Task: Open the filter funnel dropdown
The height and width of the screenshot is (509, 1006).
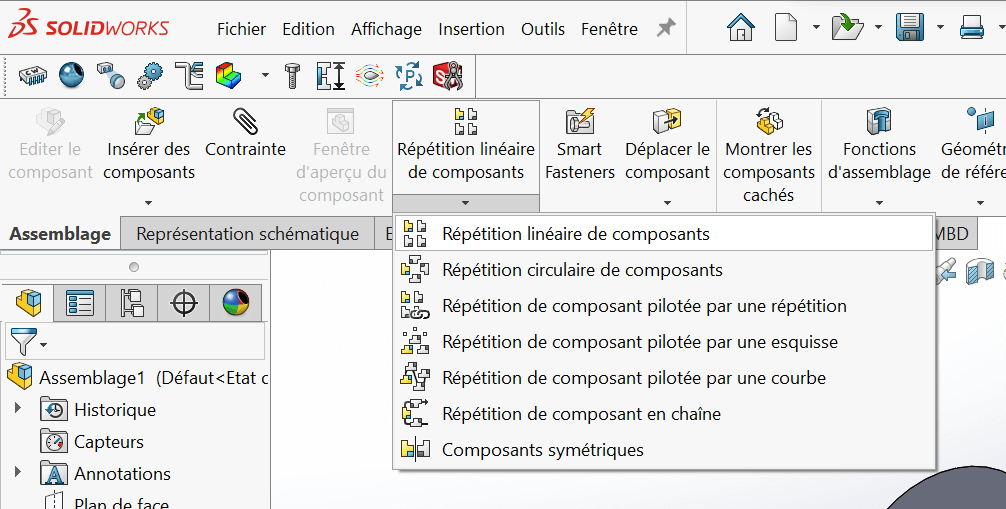Action: tap(27, 343)
